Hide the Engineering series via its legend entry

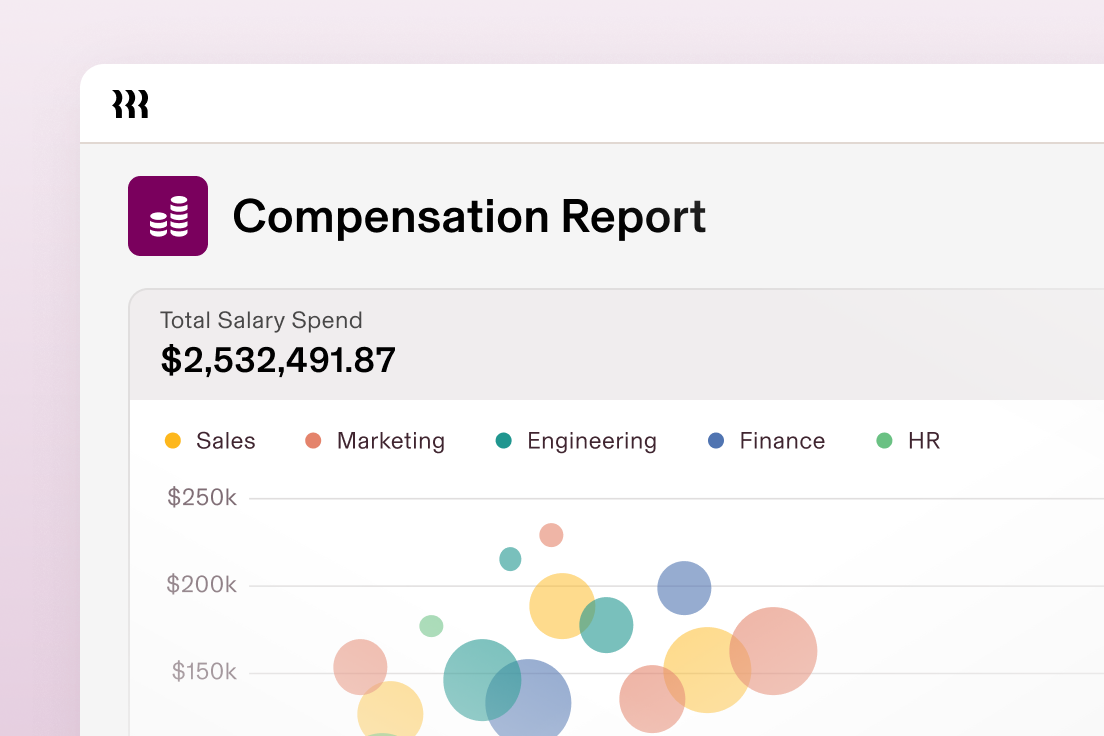pyautogui.click(x=575, y=440)
